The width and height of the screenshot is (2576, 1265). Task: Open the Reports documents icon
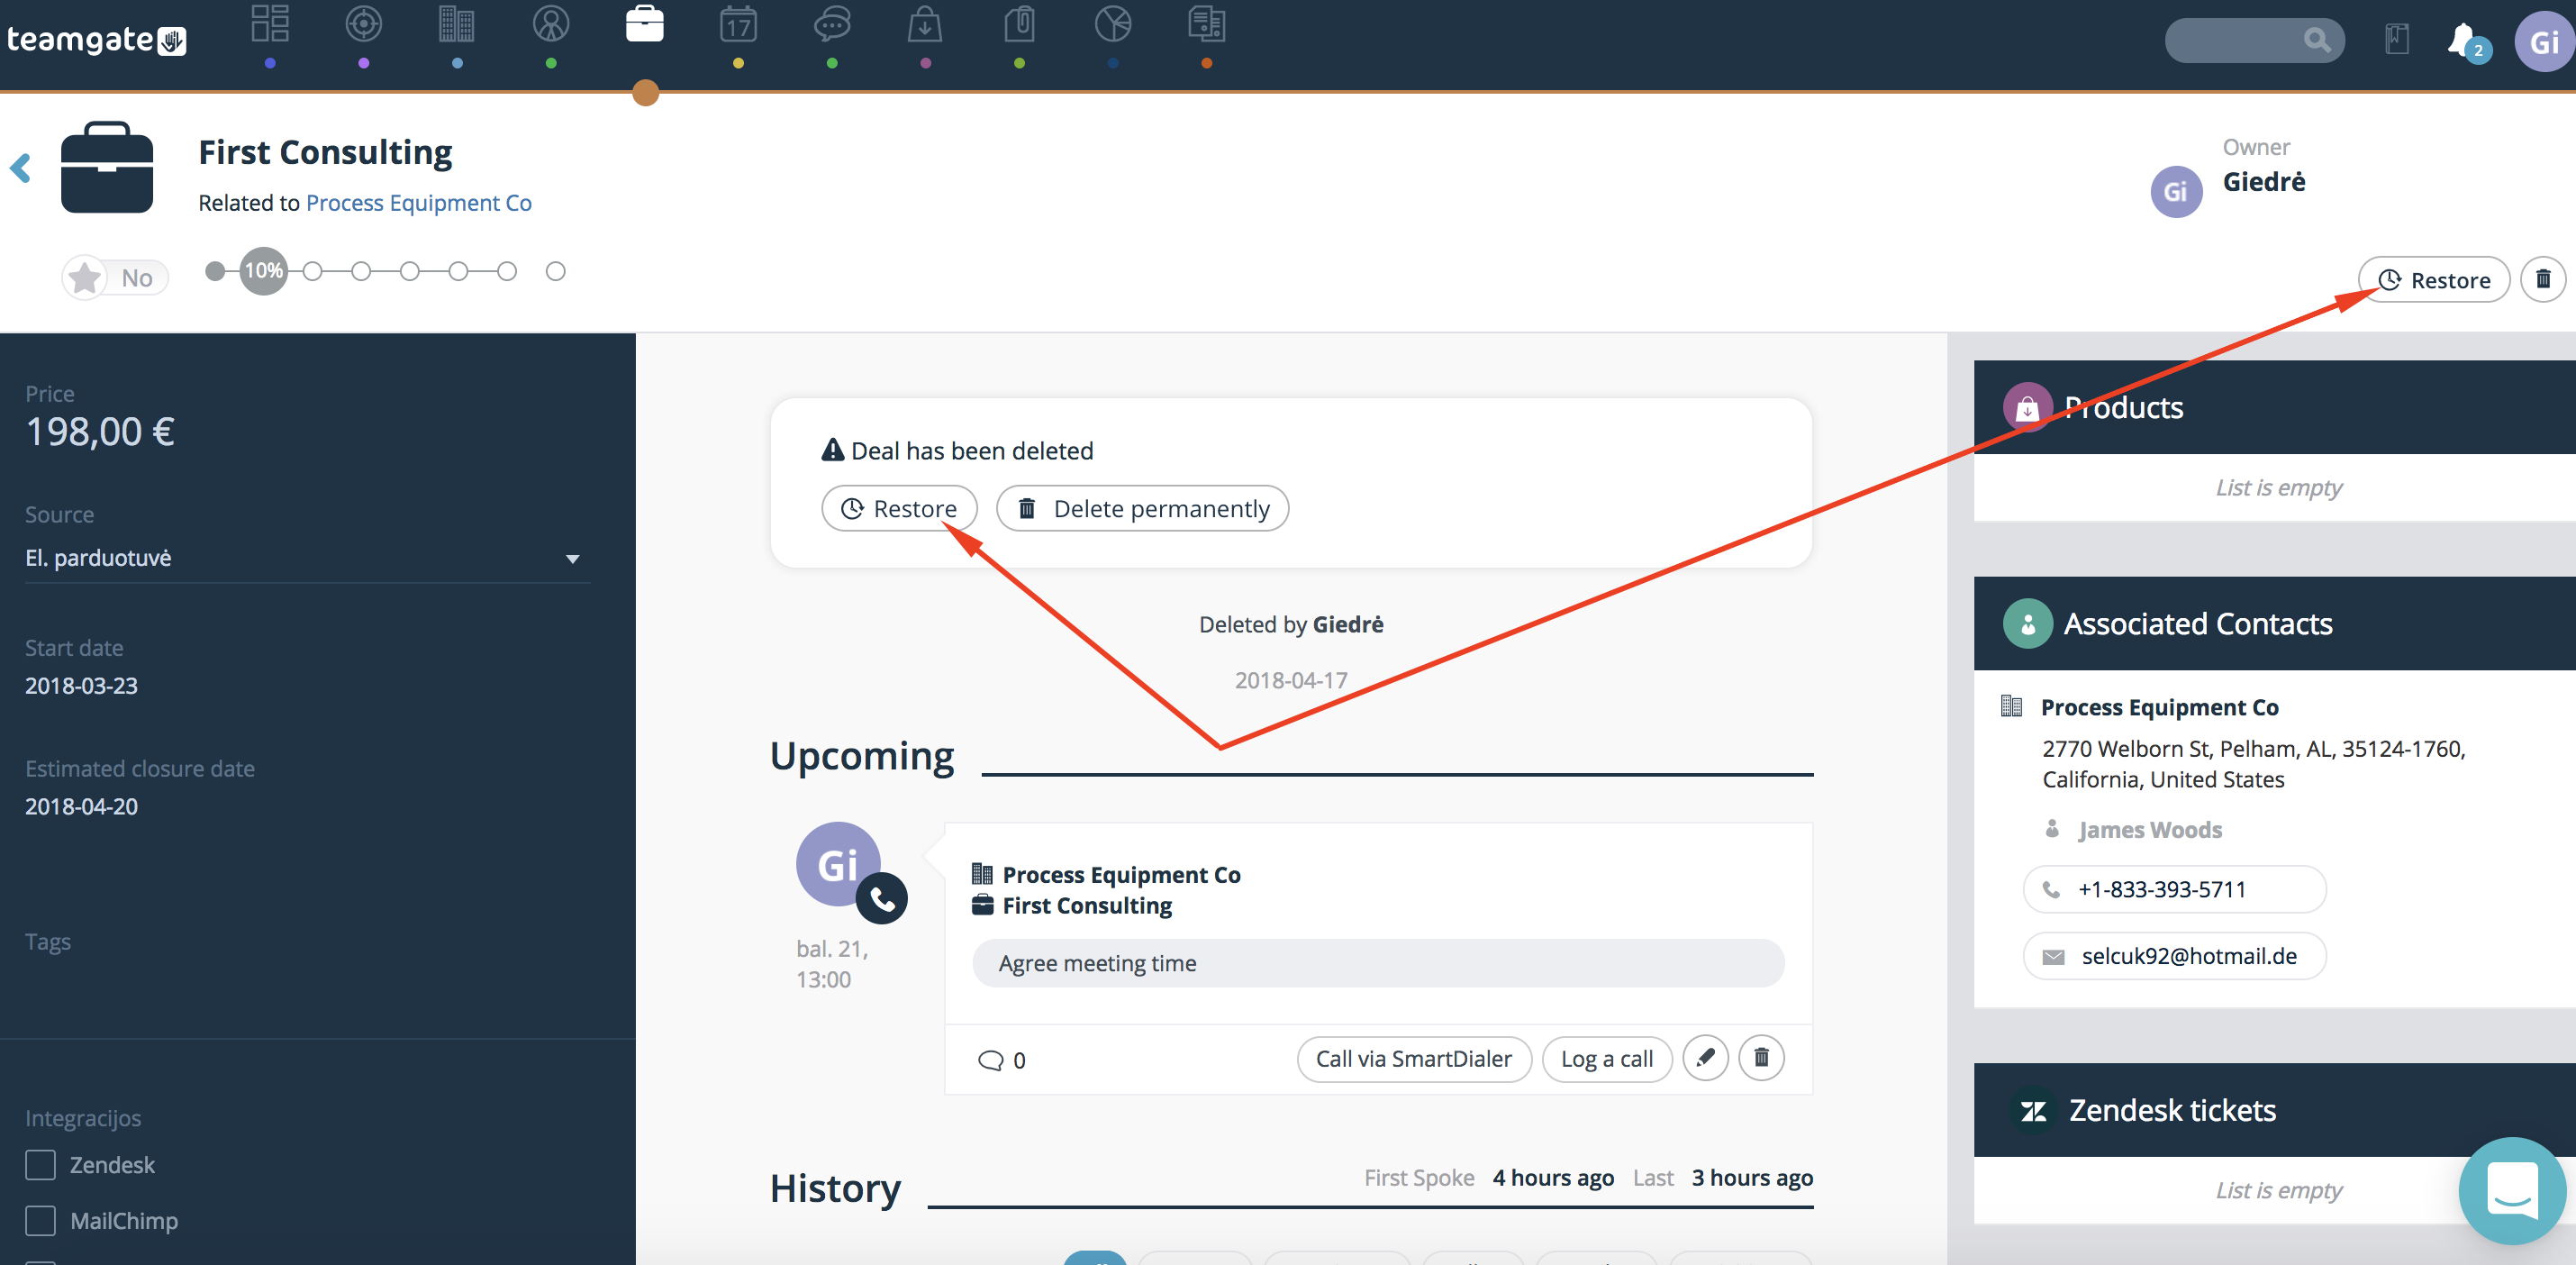[1207, 24]
